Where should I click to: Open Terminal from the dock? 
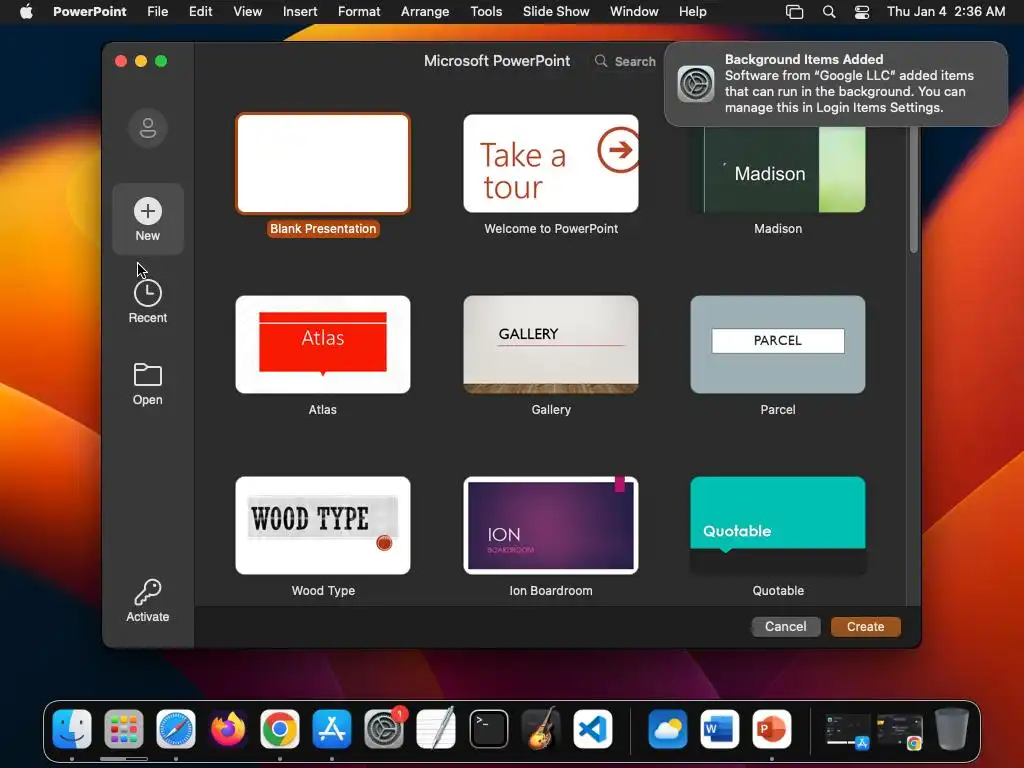tap(488, 729)
